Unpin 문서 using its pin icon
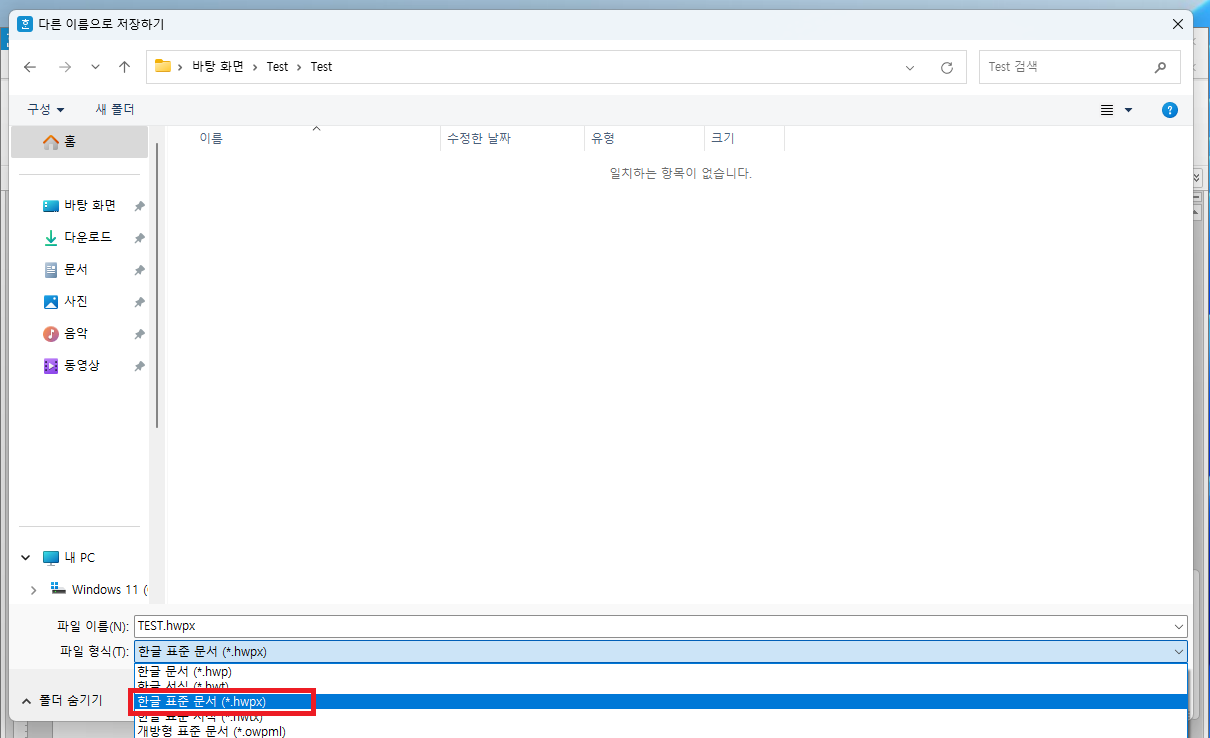The height and width of the screenshot is (738, 1210). tap(140, 269)
